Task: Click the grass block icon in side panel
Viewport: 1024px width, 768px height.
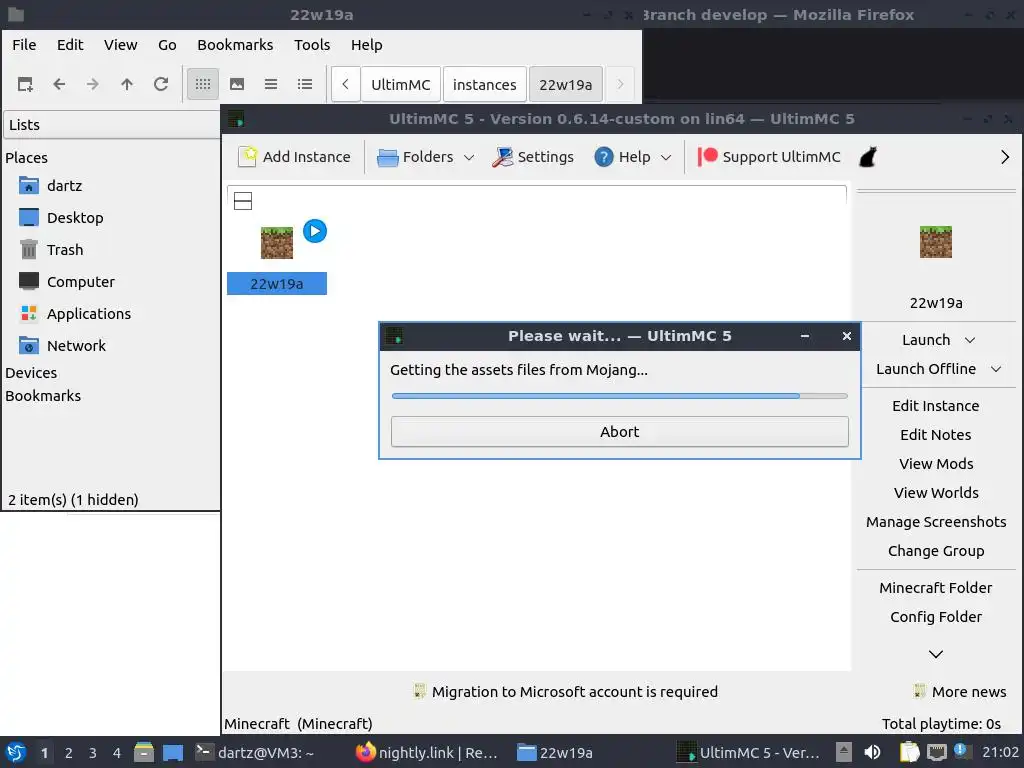Action: click(x=936, y=242)
